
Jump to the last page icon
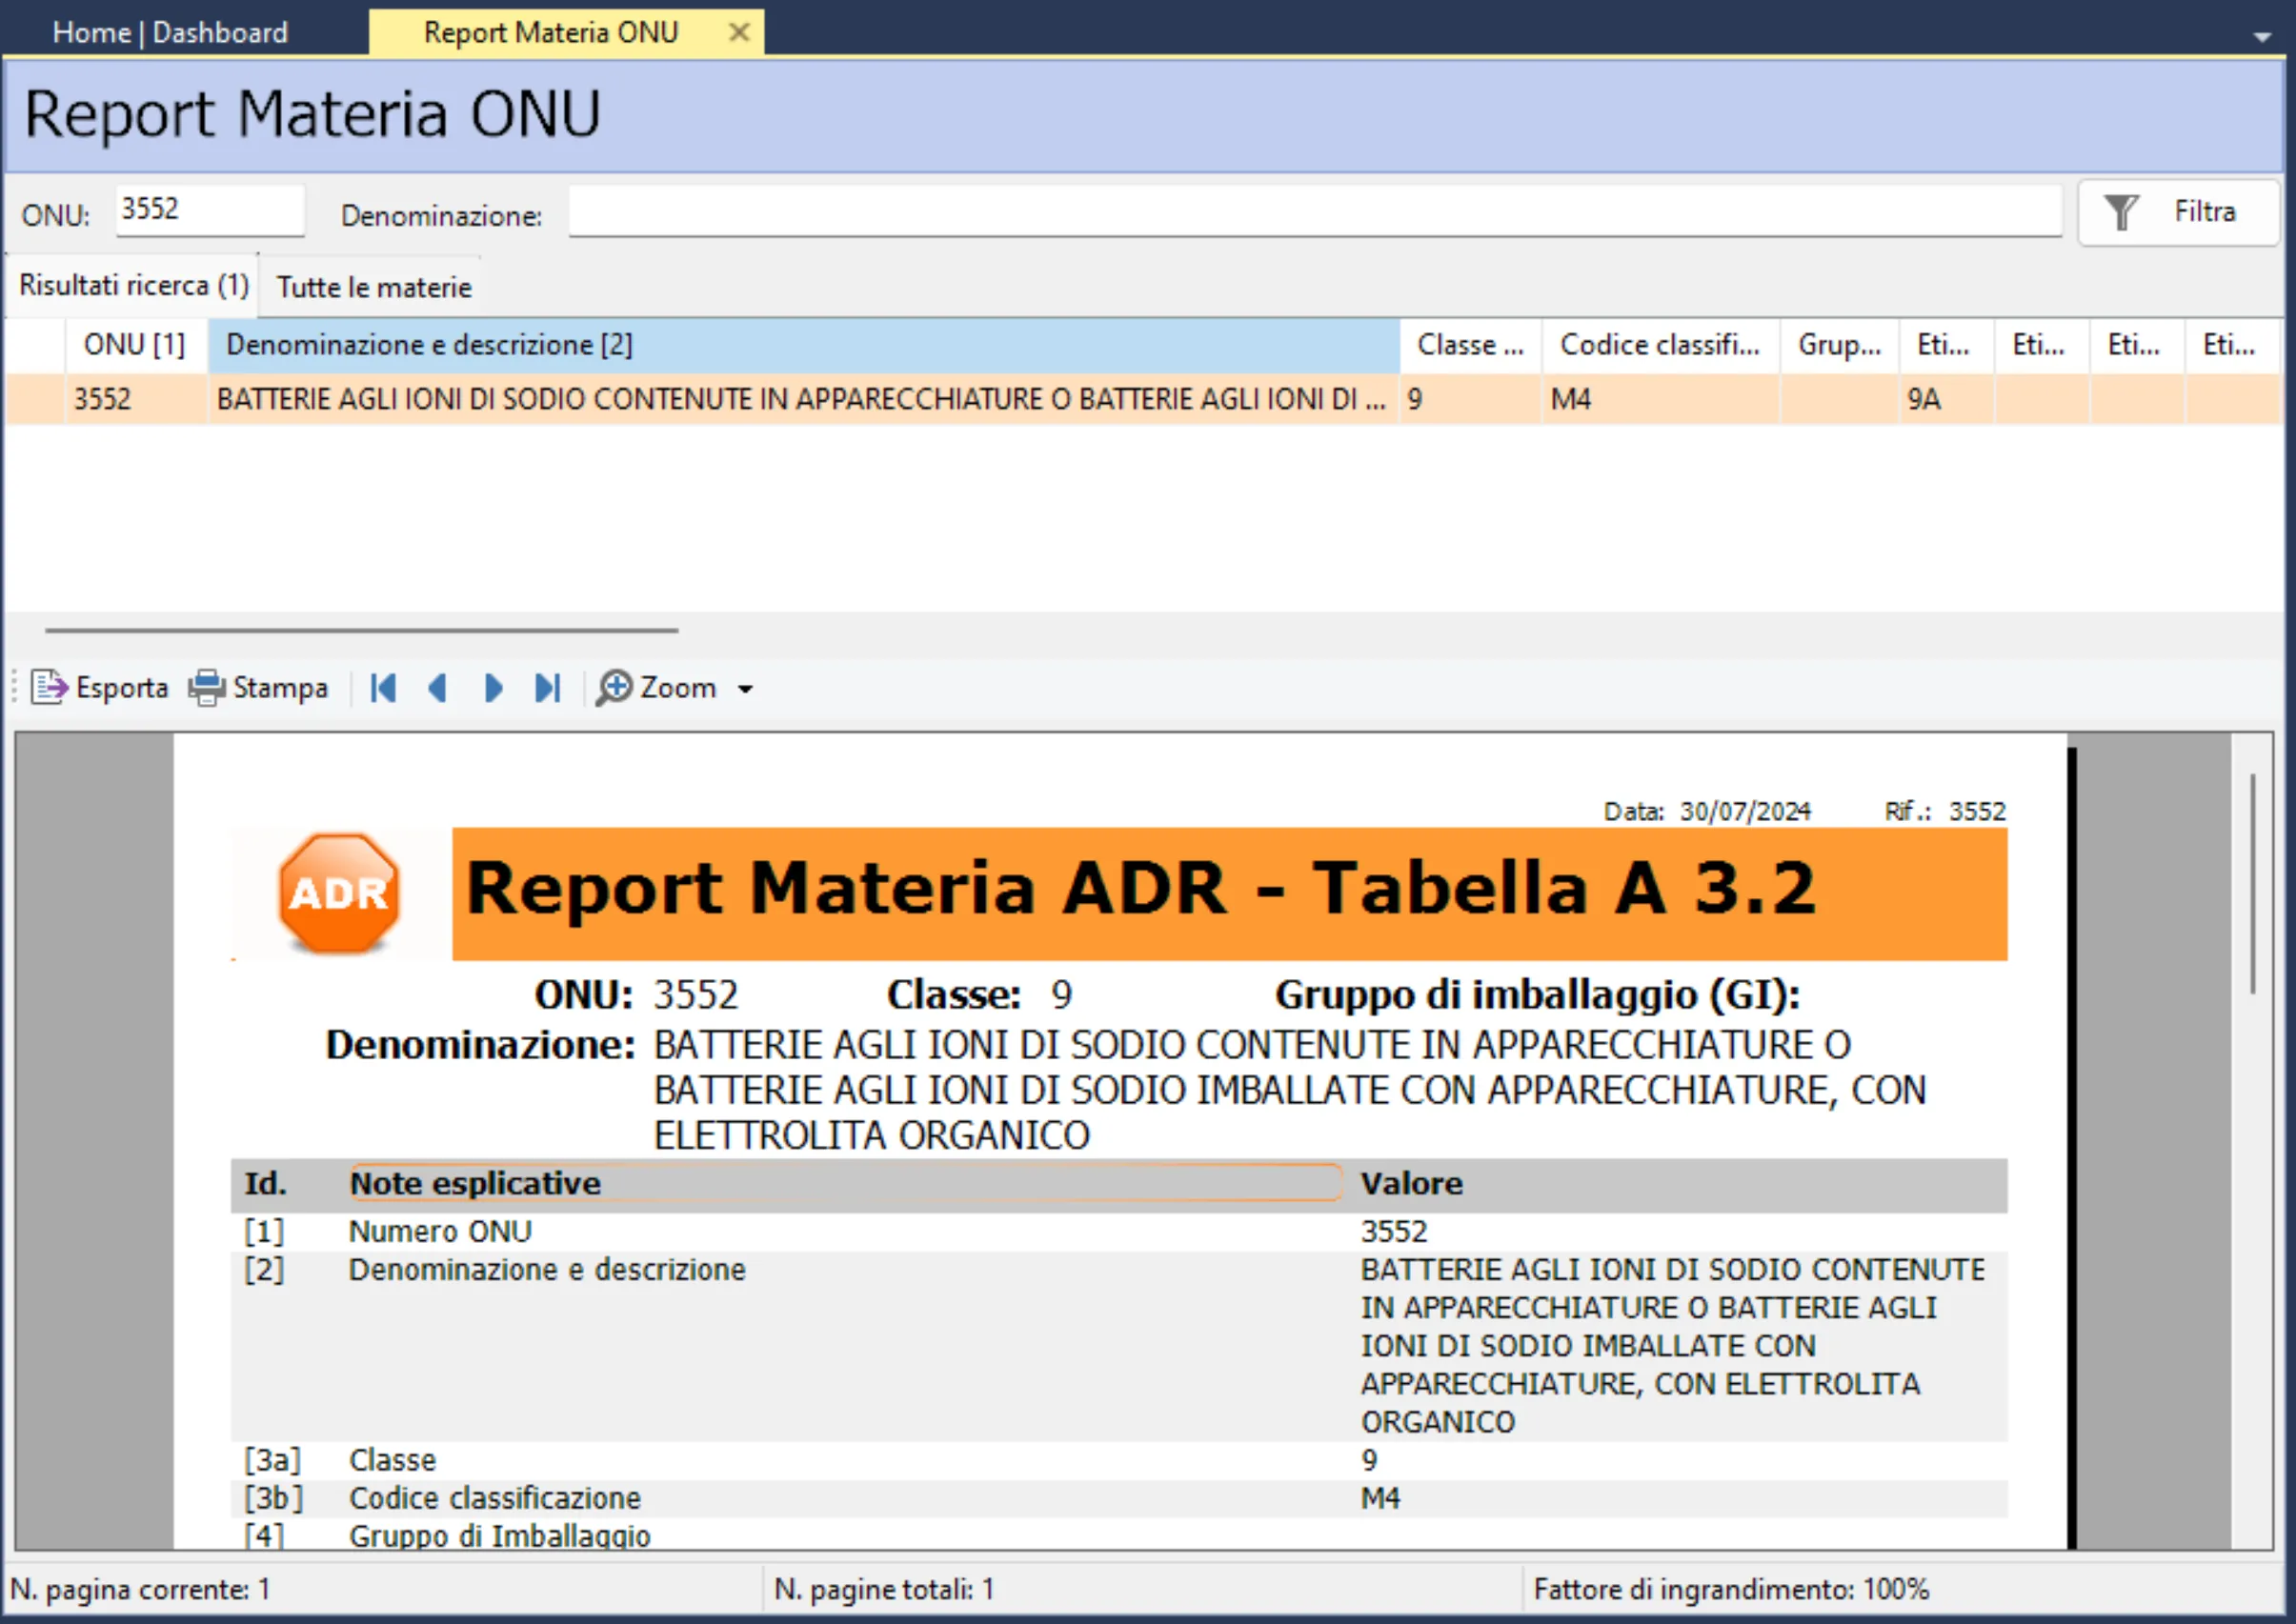(x=546, y=688)
